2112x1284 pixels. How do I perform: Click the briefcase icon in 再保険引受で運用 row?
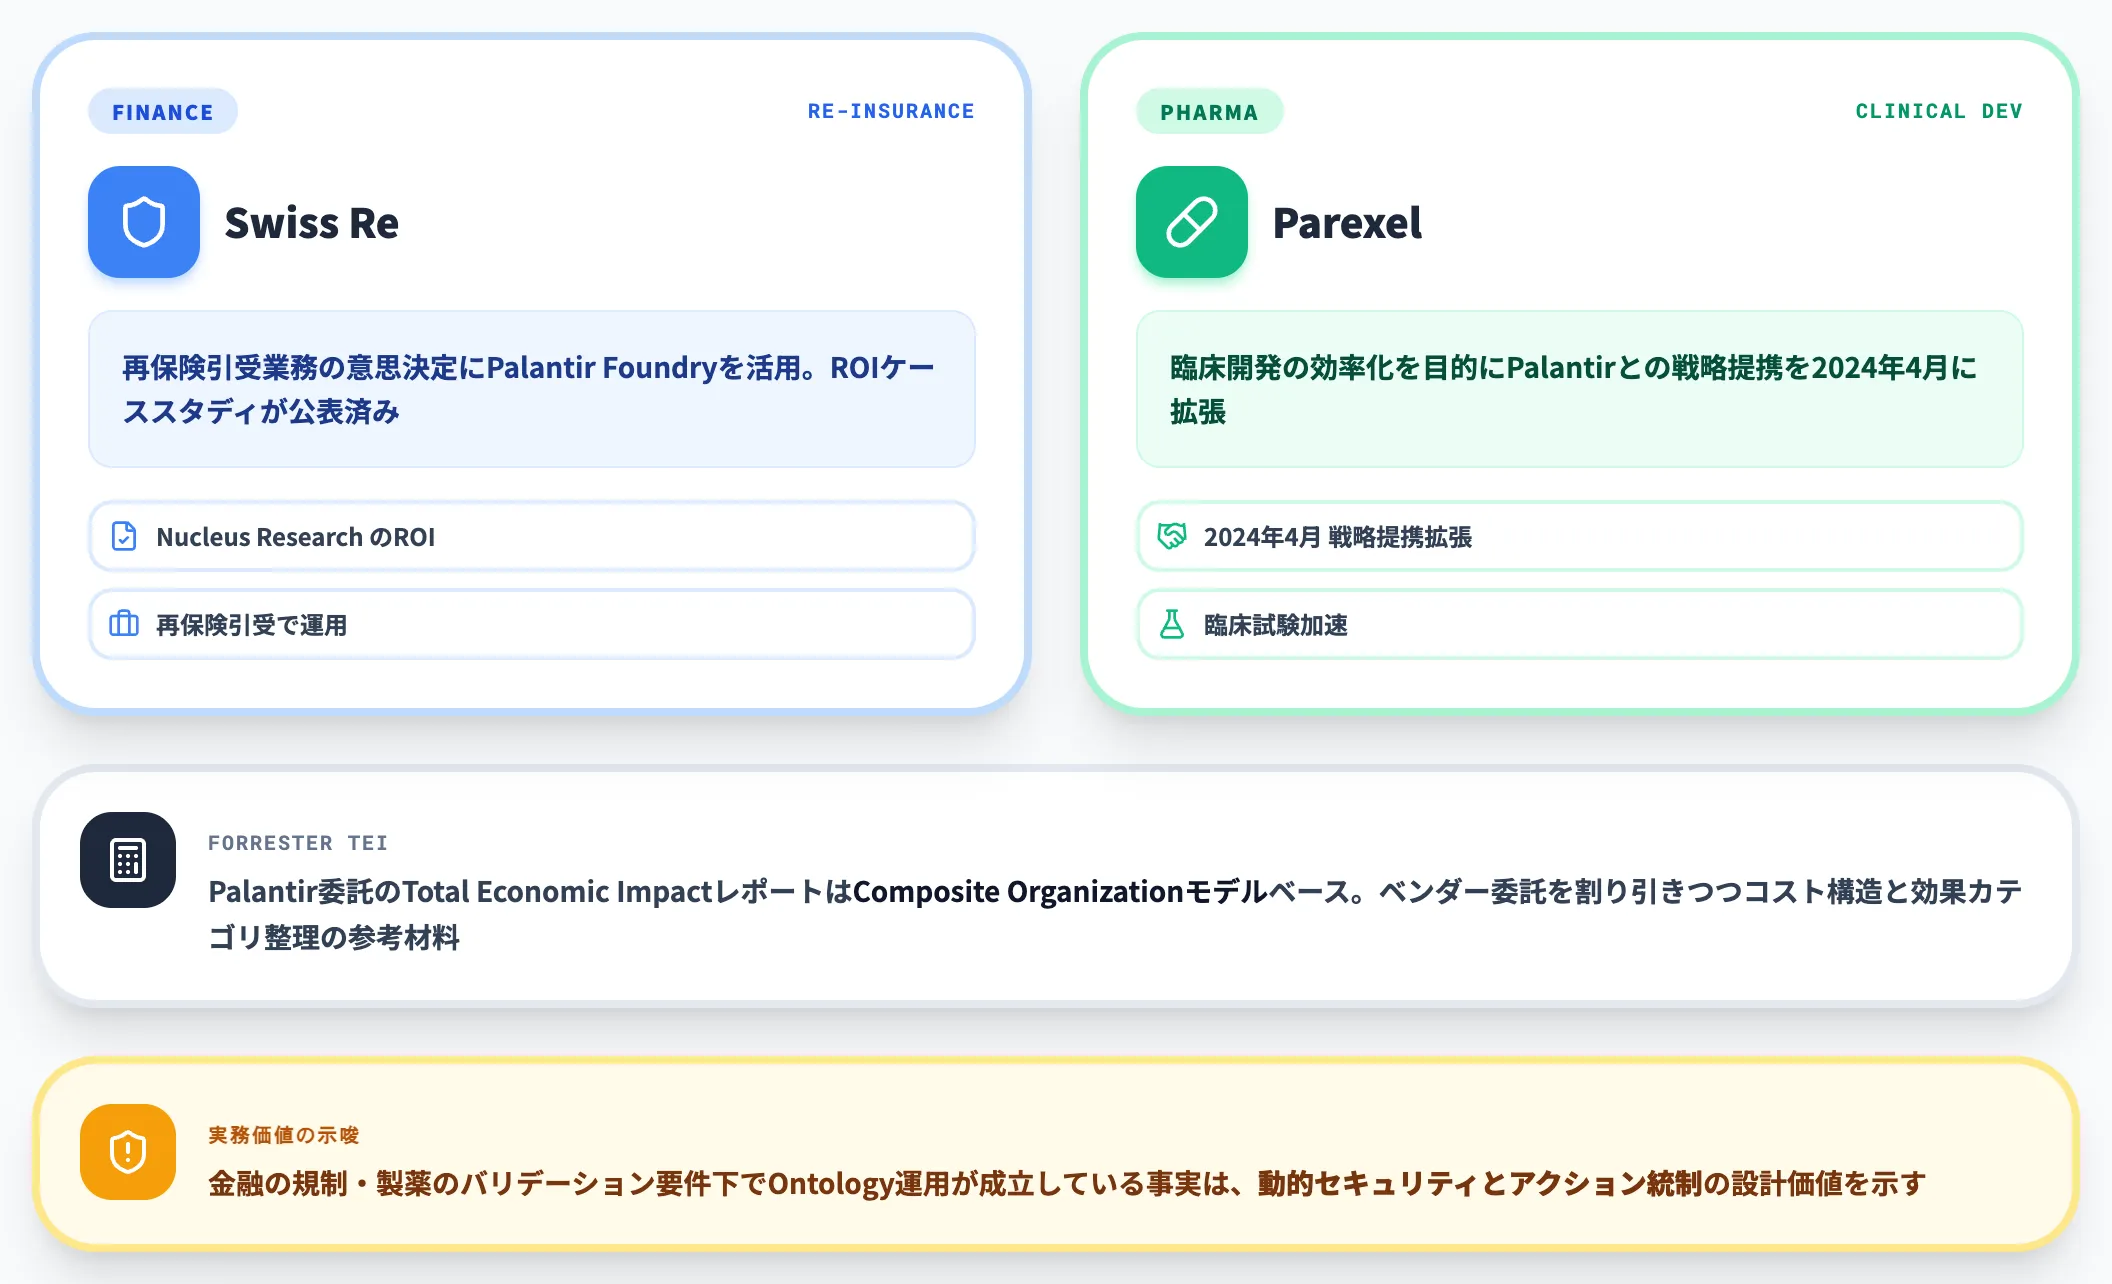coord(124,624)
